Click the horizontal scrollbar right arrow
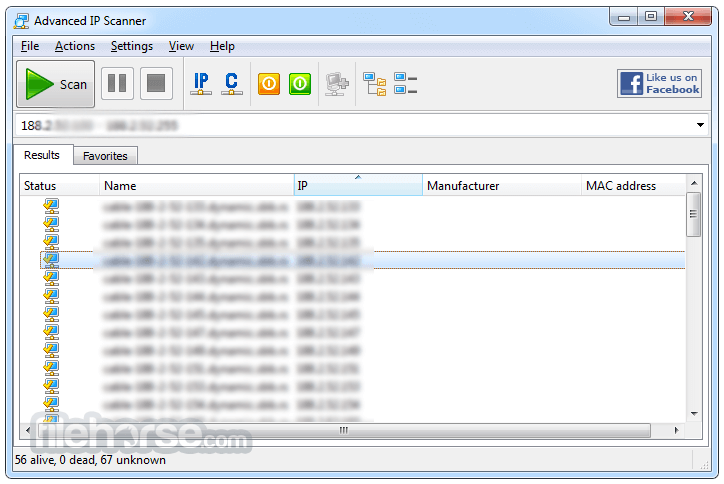 [676, 430]
